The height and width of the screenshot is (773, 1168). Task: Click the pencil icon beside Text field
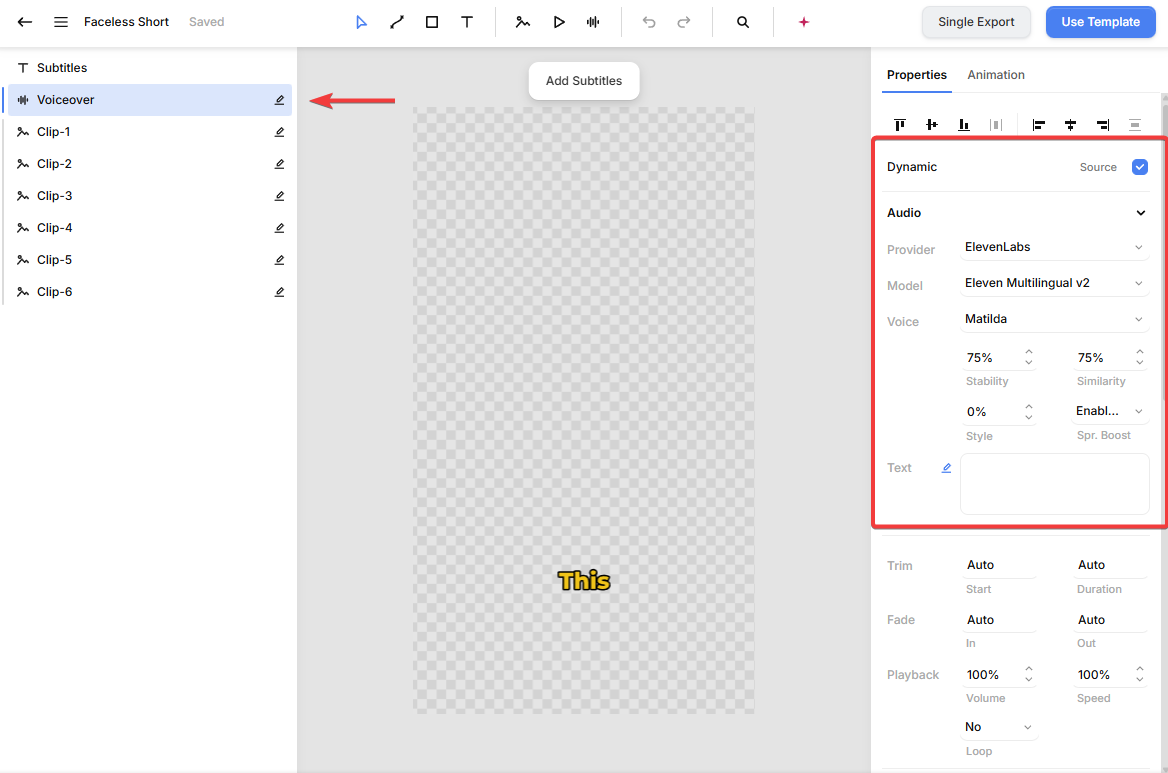[x=946, y=468]
